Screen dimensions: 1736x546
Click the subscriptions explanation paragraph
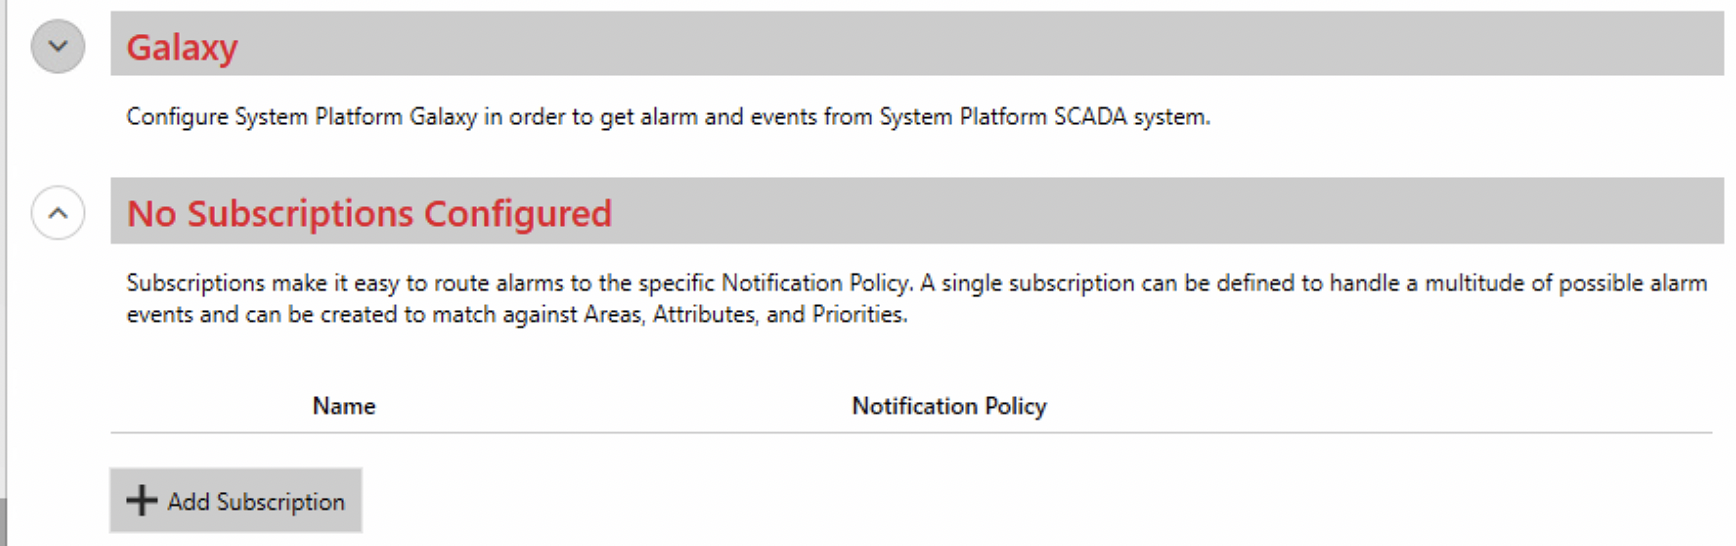coord(917,298)
